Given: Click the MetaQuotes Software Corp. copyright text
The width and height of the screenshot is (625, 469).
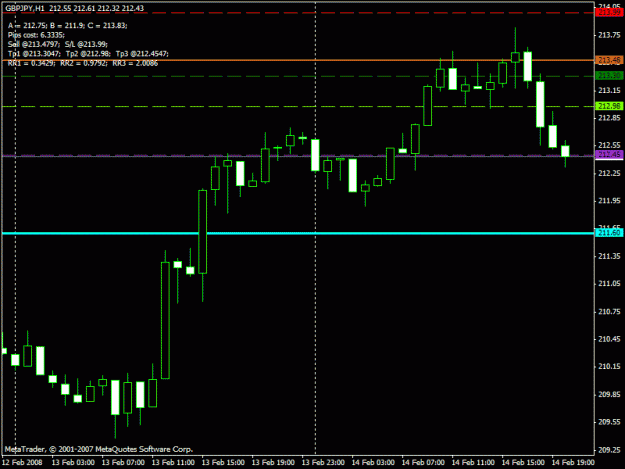Looking at the screenshot, I should pos(98,449).
